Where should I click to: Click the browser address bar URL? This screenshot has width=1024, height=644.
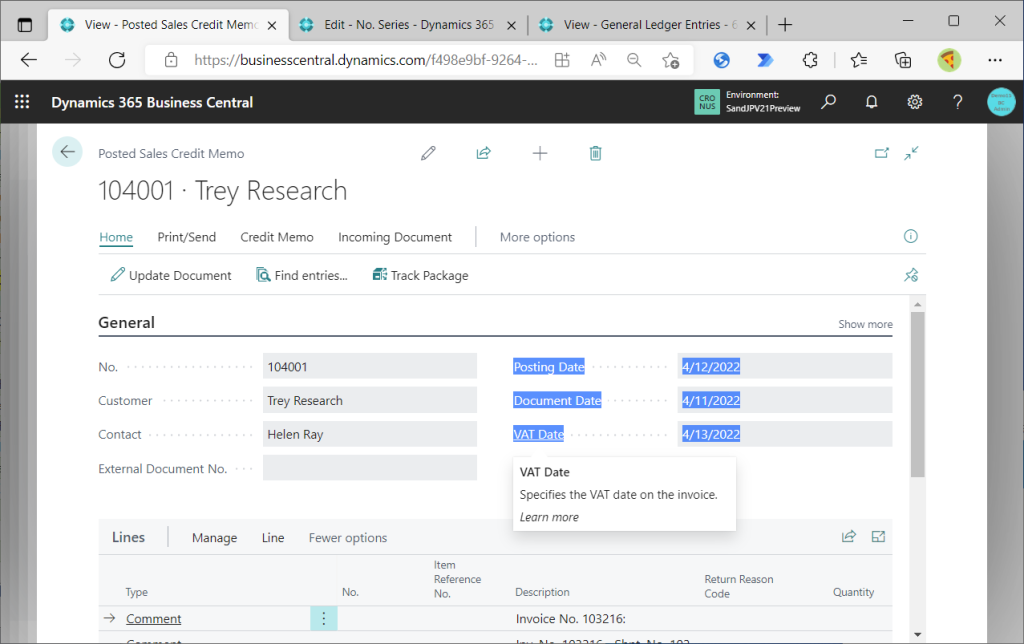[x=366, y=60]
